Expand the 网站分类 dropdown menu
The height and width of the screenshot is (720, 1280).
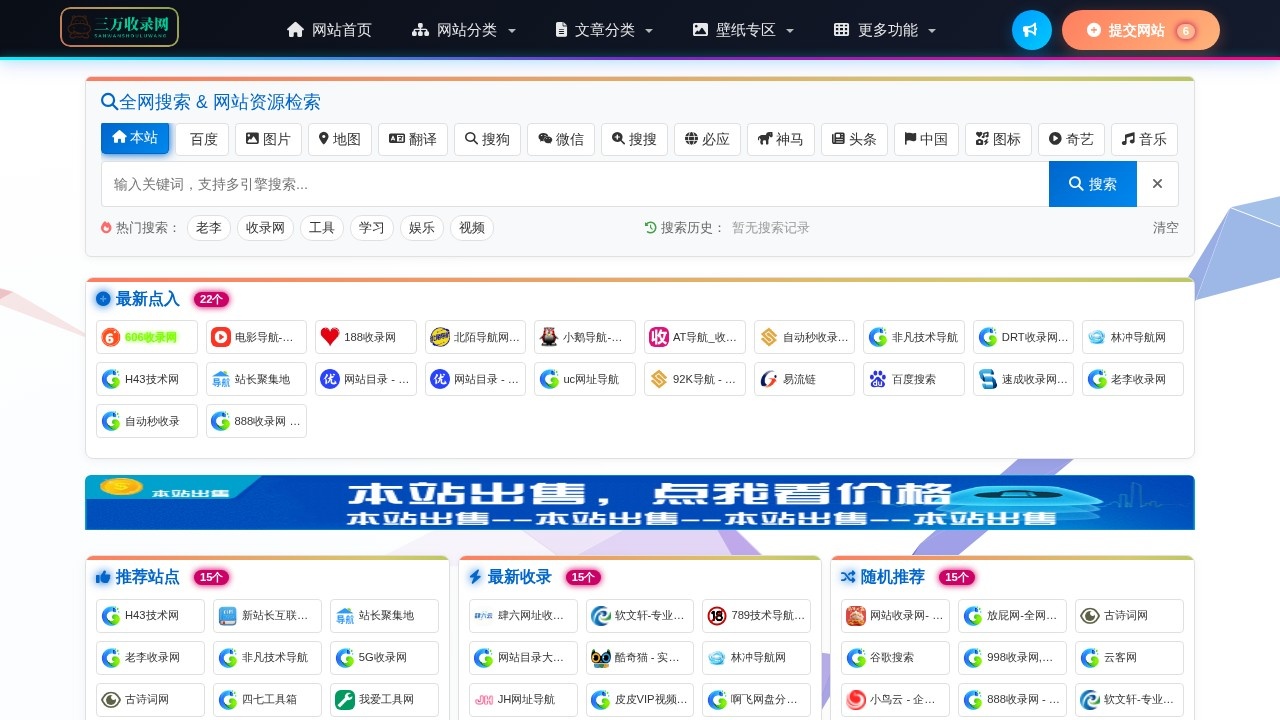(x=464, y=30)
